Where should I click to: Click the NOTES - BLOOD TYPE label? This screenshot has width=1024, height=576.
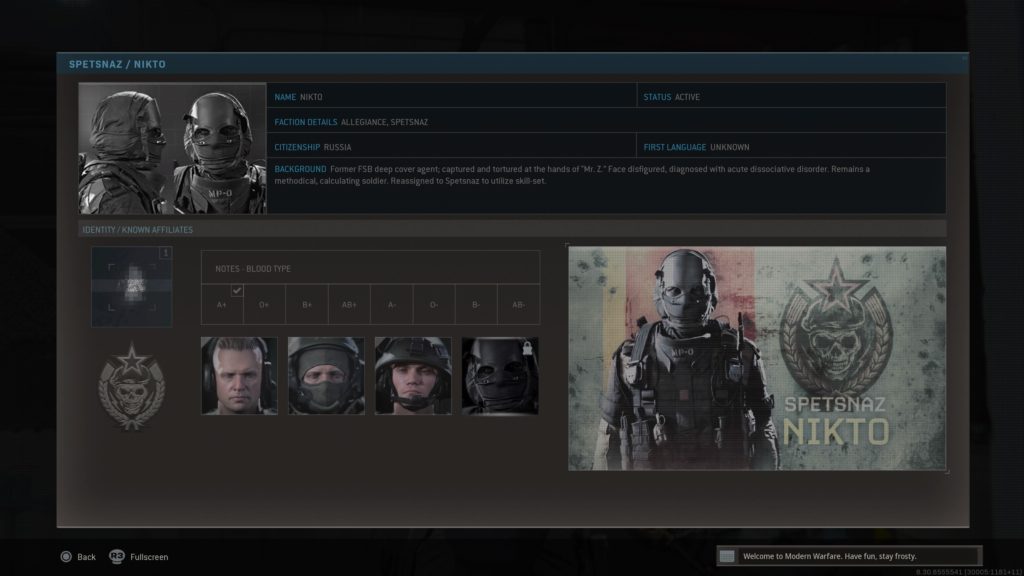click(x=253, y=268)
